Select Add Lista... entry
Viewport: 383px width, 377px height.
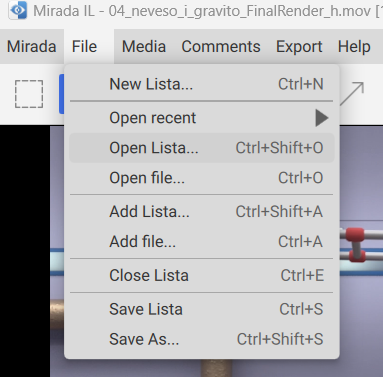click(x=202, y=212)
